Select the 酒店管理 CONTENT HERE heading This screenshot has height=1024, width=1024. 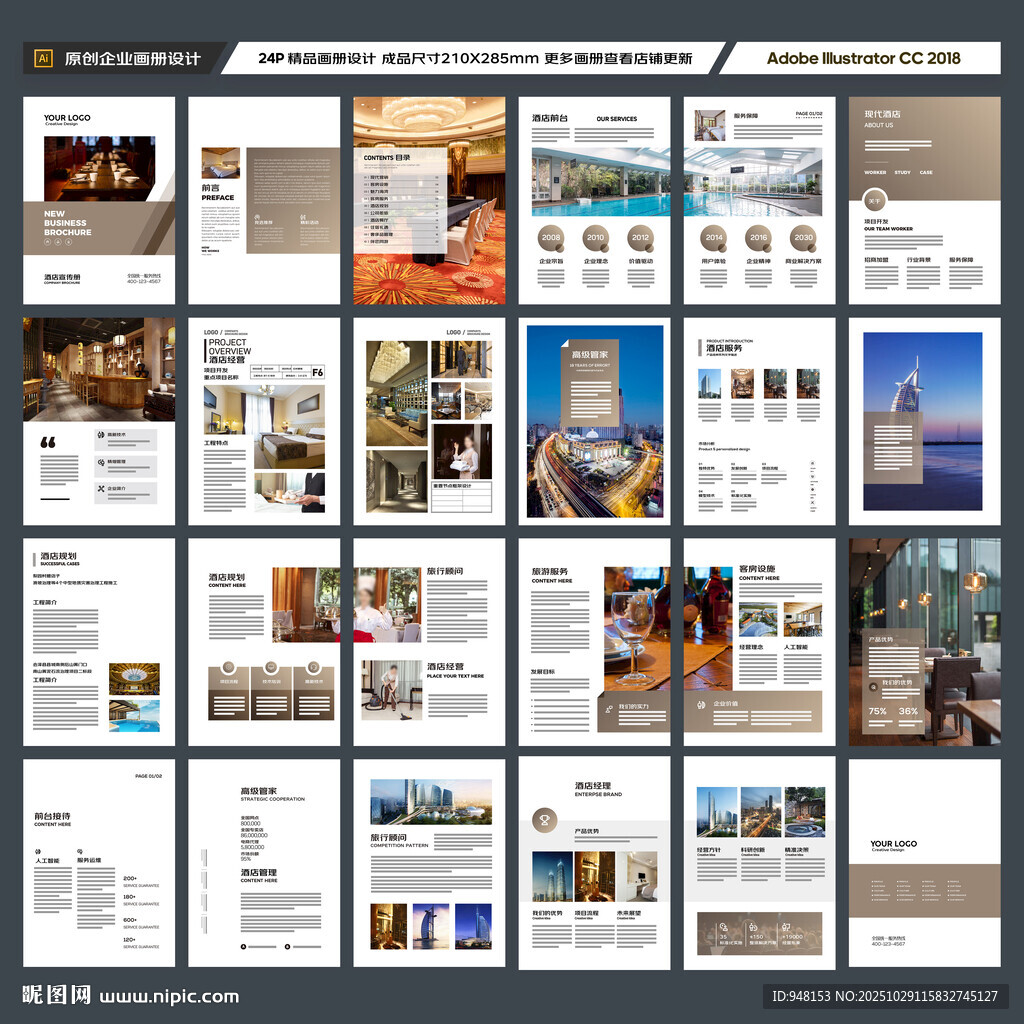point(259,876)
